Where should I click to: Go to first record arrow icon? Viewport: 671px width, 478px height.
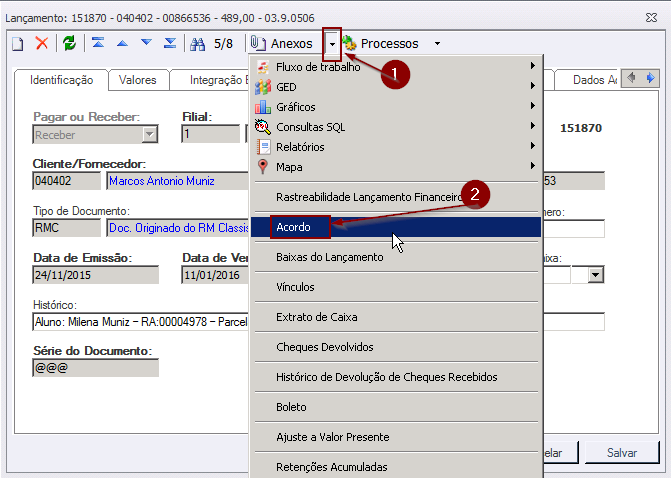pos(98,43)
